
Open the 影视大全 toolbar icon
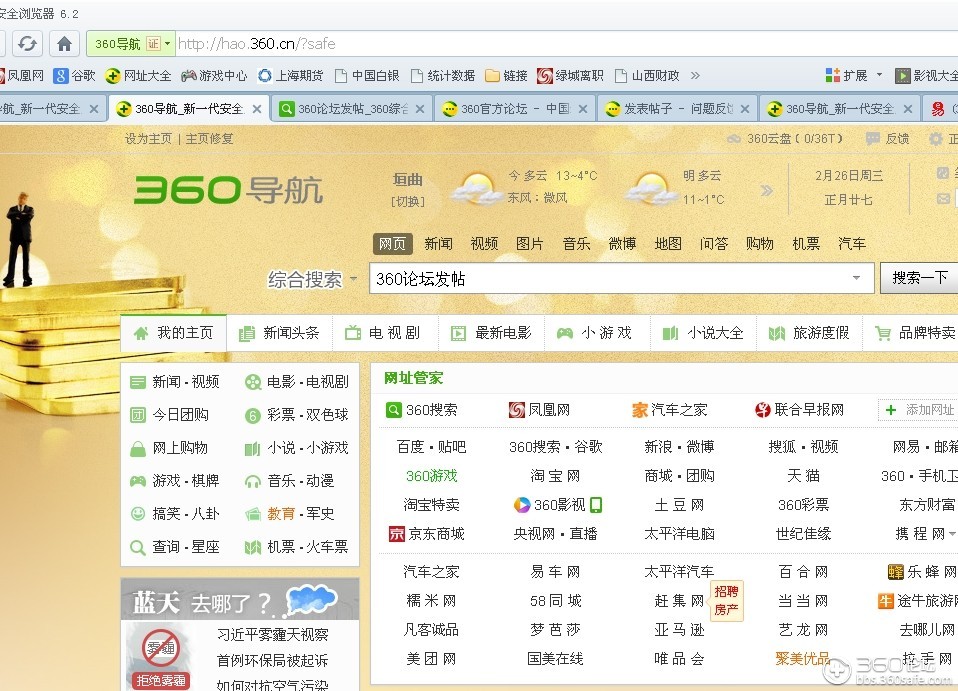click(902, 76)
